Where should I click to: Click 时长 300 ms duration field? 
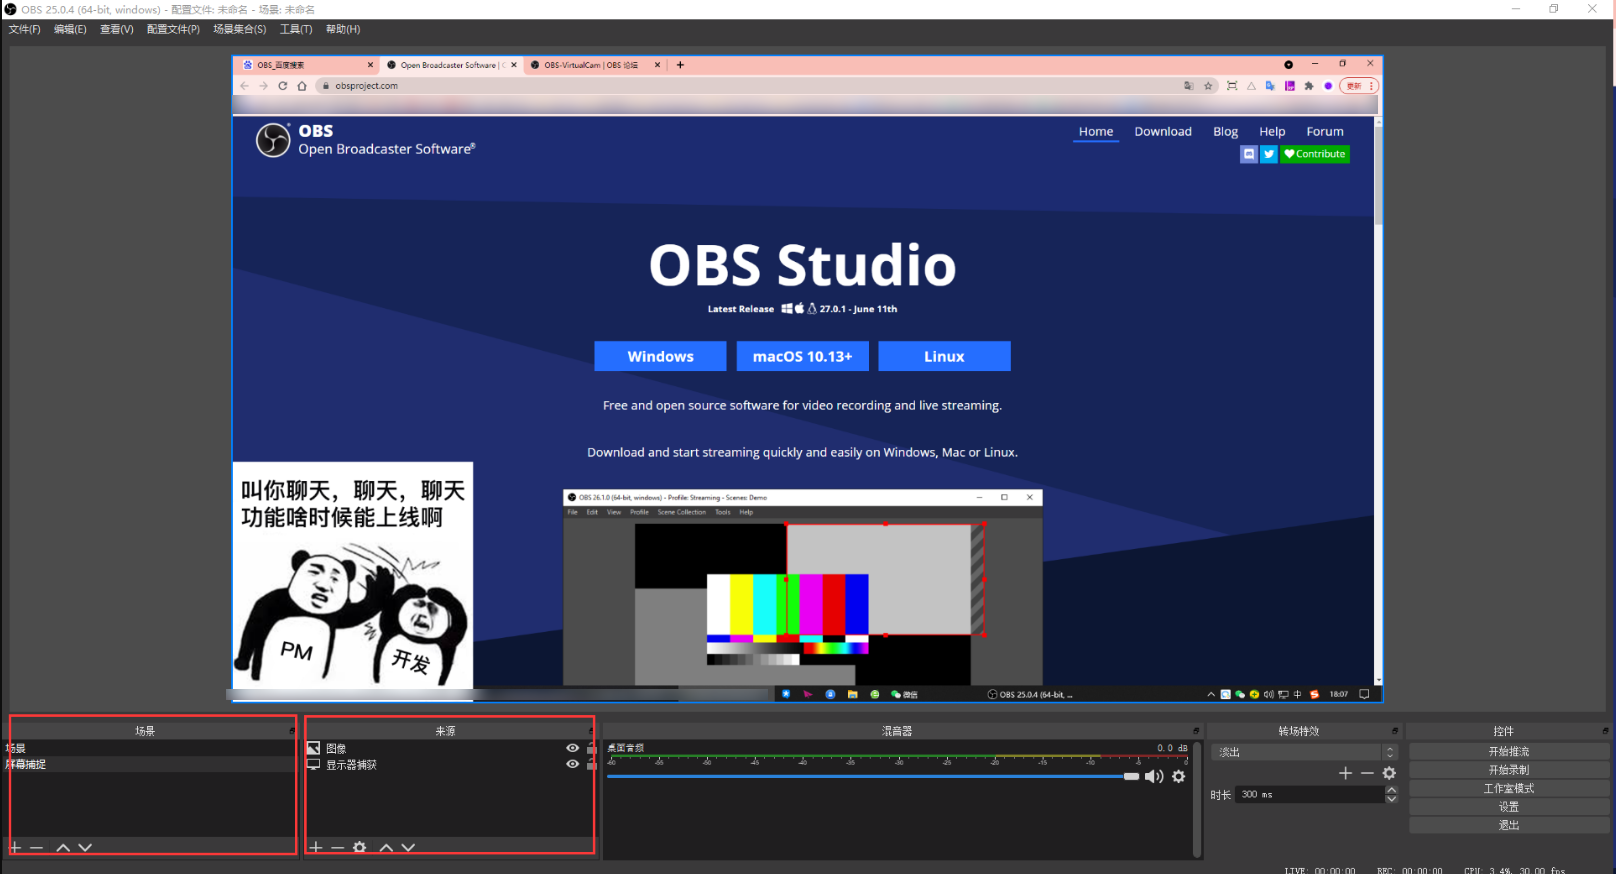(1310, 794)
